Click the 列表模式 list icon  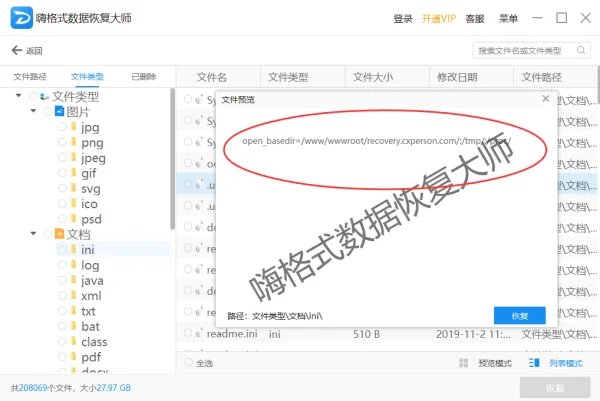(x=534, y=363)
